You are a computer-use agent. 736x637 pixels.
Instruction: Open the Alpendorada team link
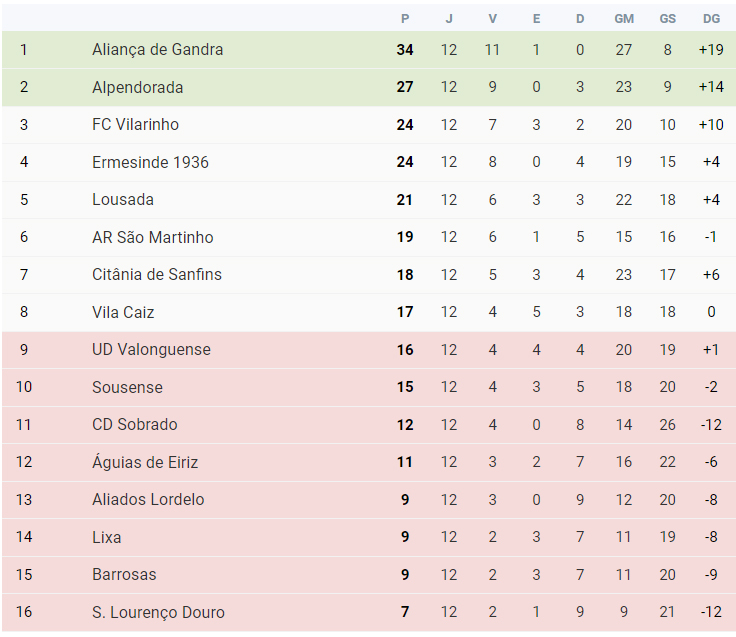click(x=138, y=87)
